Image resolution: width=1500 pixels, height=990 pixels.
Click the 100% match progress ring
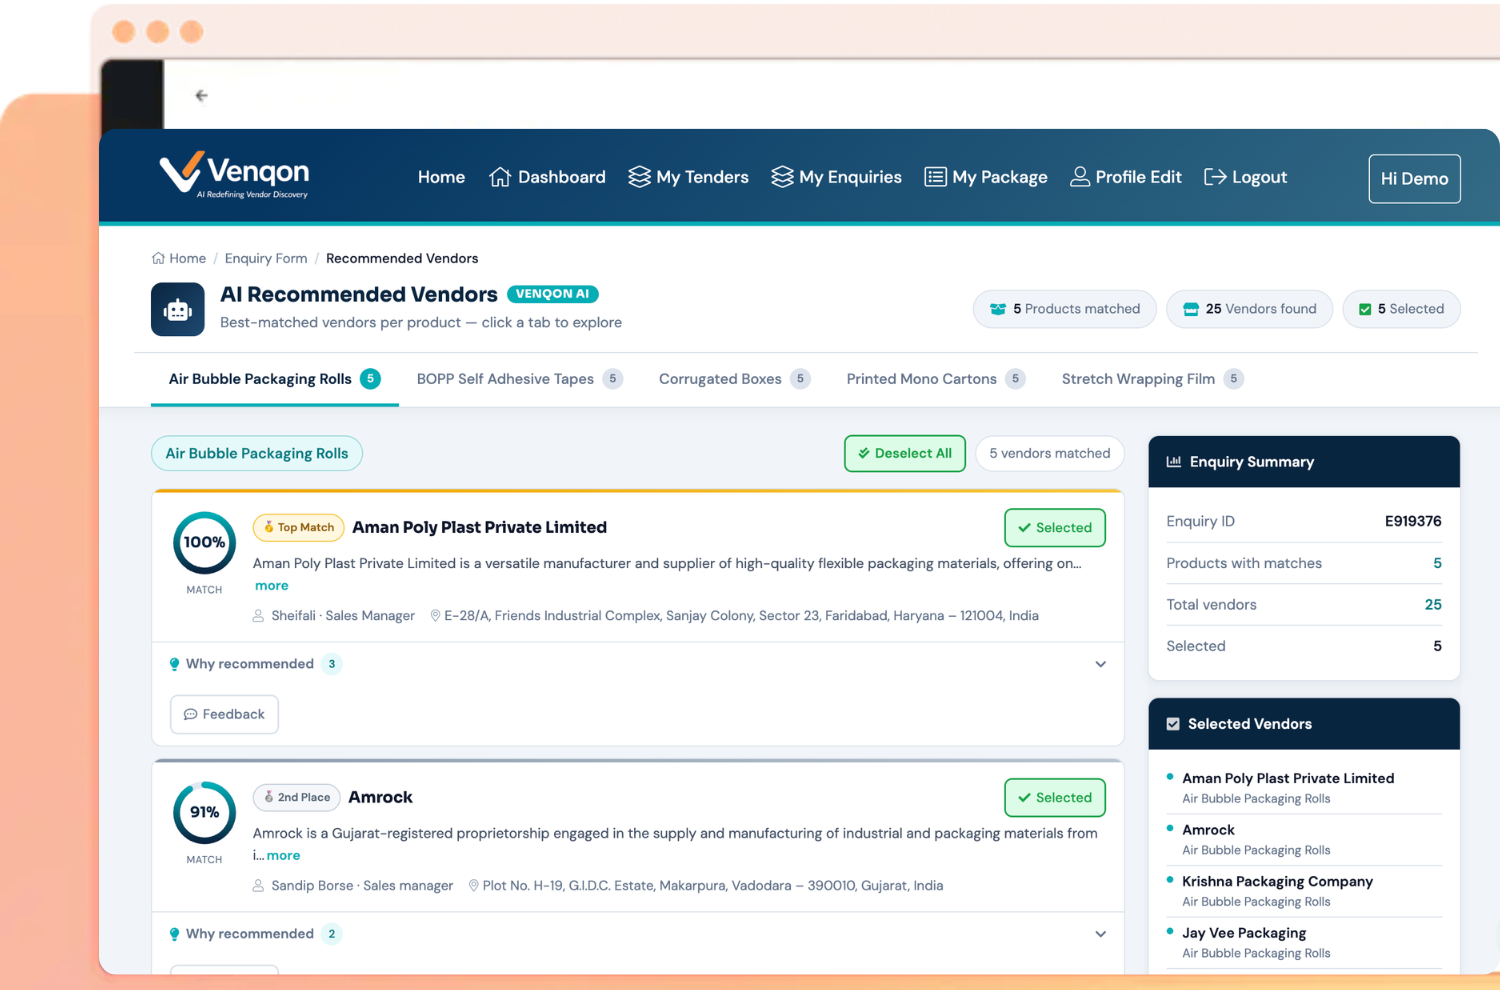204,543
